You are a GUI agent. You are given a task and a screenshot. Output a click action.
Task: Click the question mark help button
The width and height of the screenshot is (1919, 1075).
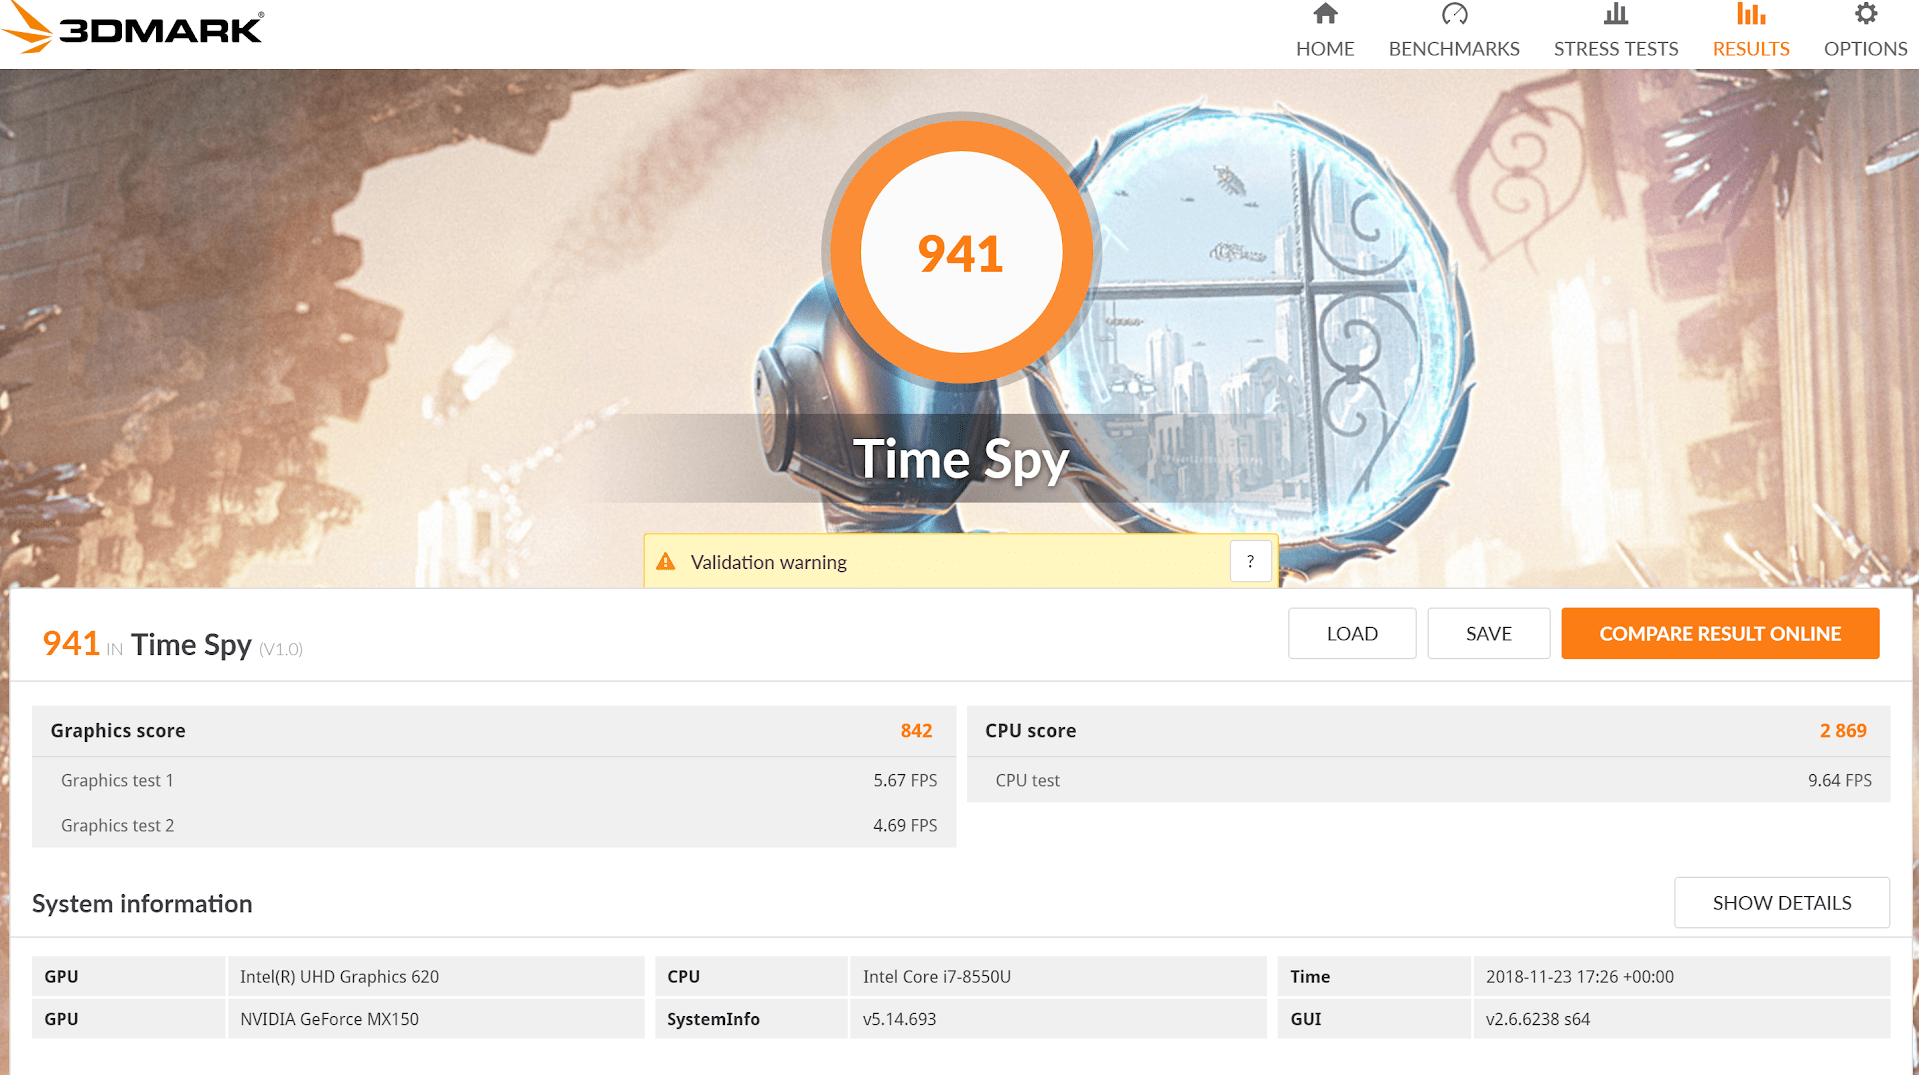1250,562
